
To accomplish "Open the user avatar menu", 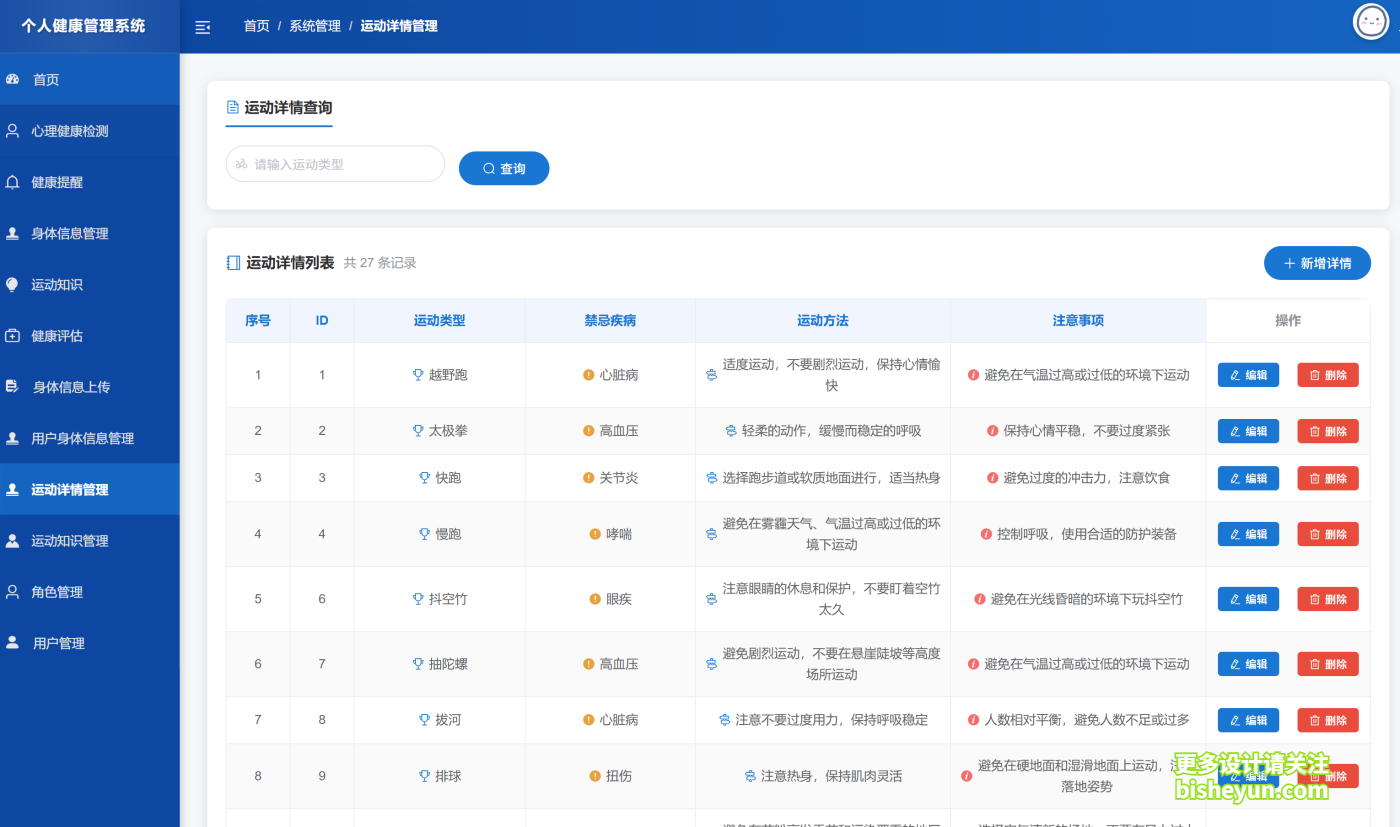I will tap(1371, 22).
